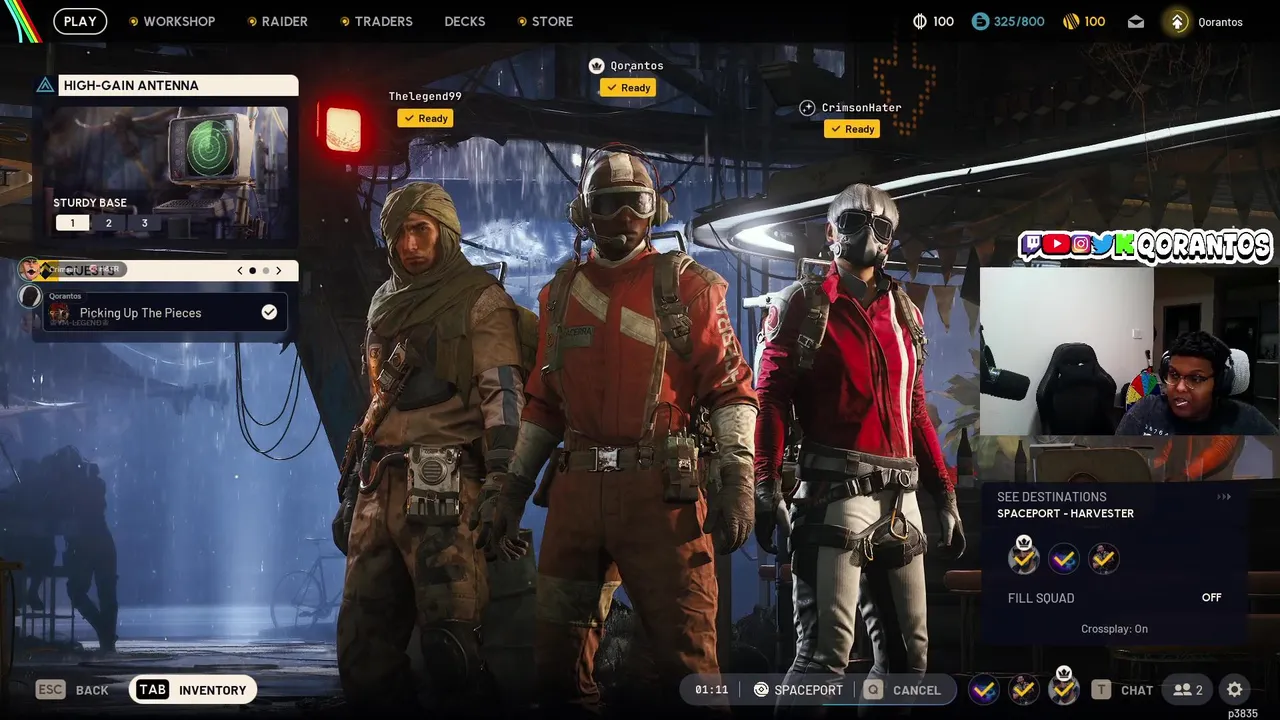Open Qorantos profile badge in top bar

1178,22
